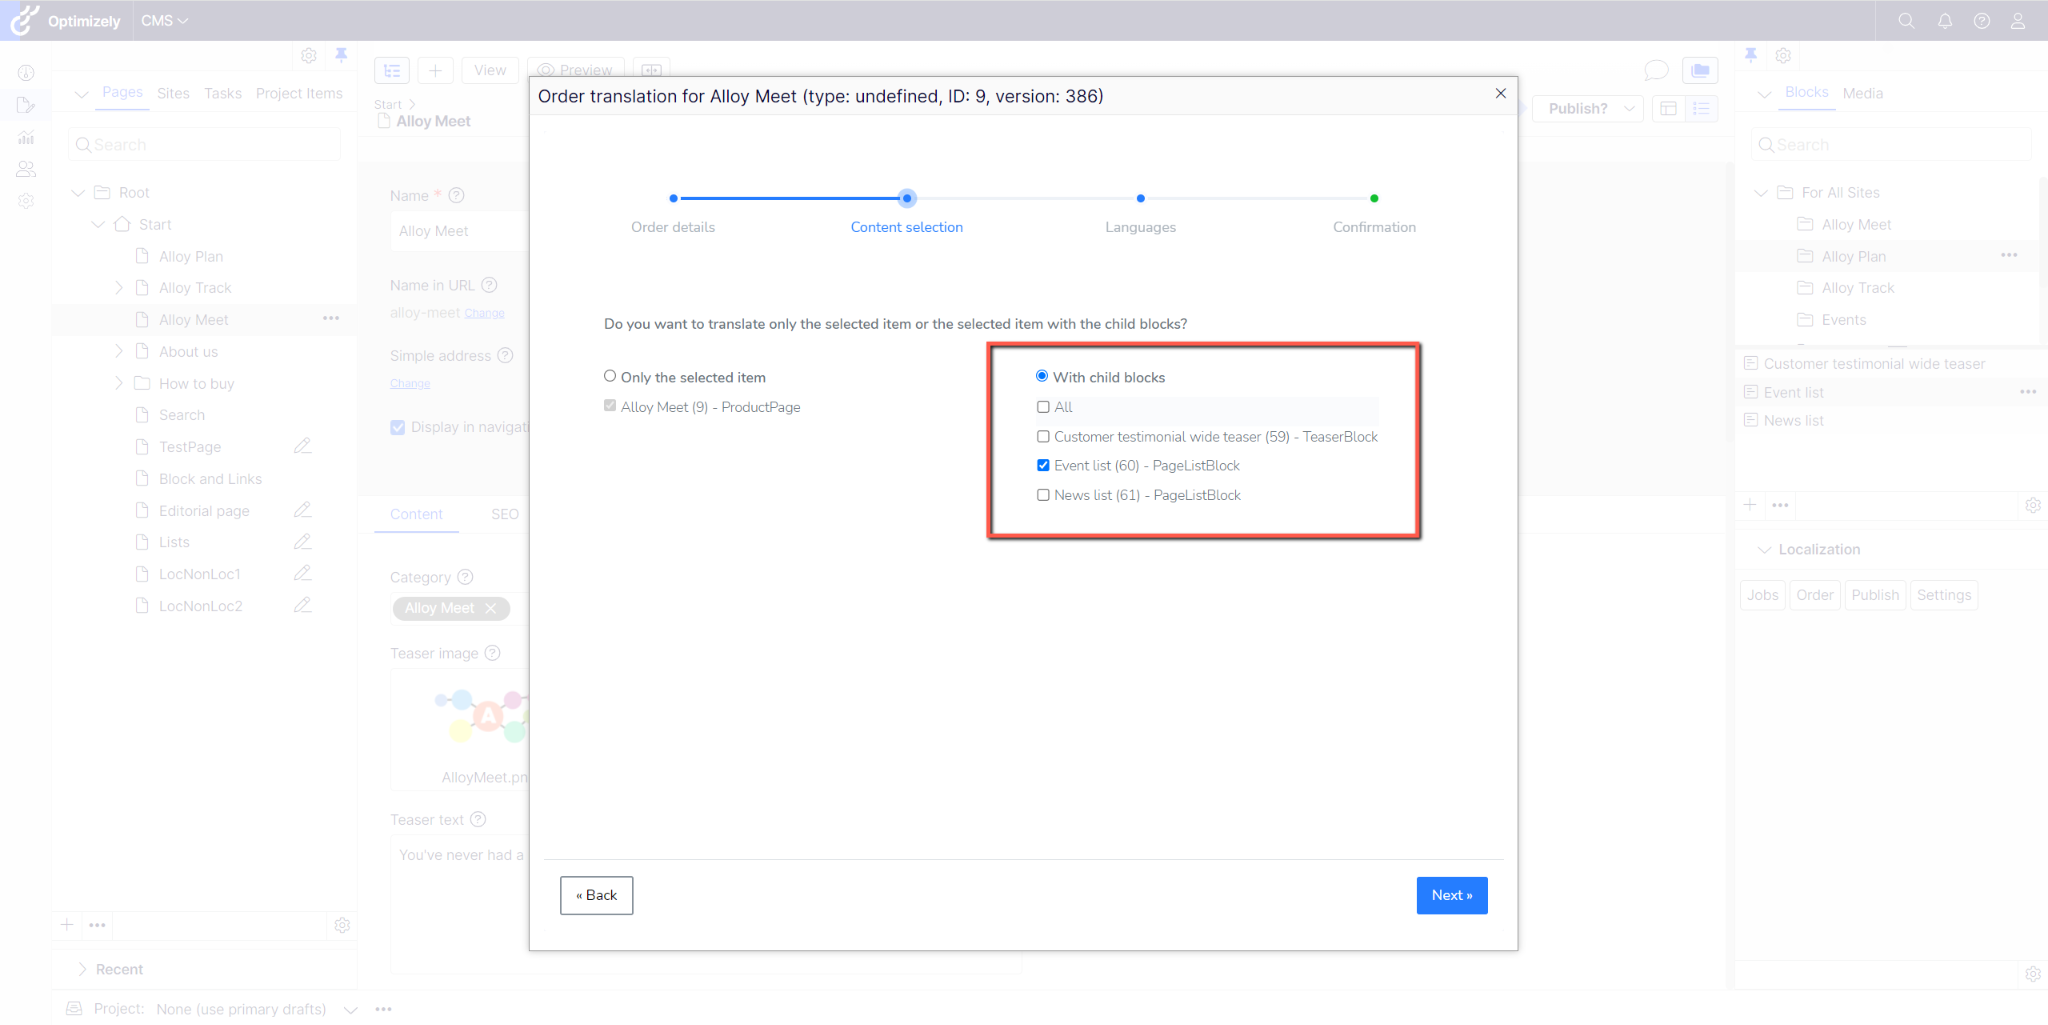Edit LocNonLoc1 with its pencil icon
Viewport: 2048px width, 1025px height.
(x=302, y=573)
